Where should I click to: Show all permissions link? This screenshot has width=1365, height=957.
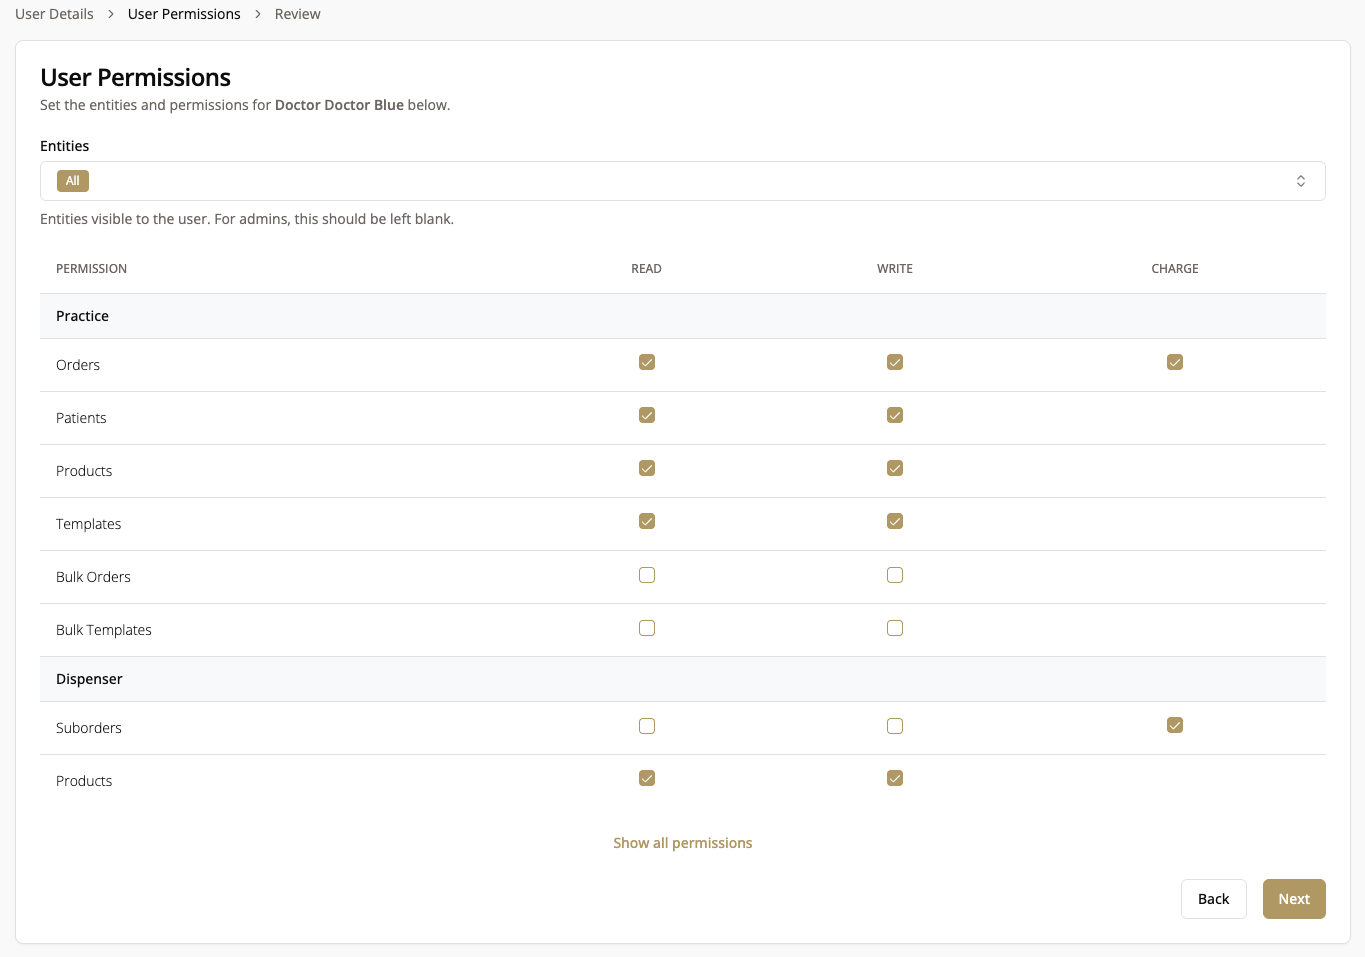[x=682, y=843]
